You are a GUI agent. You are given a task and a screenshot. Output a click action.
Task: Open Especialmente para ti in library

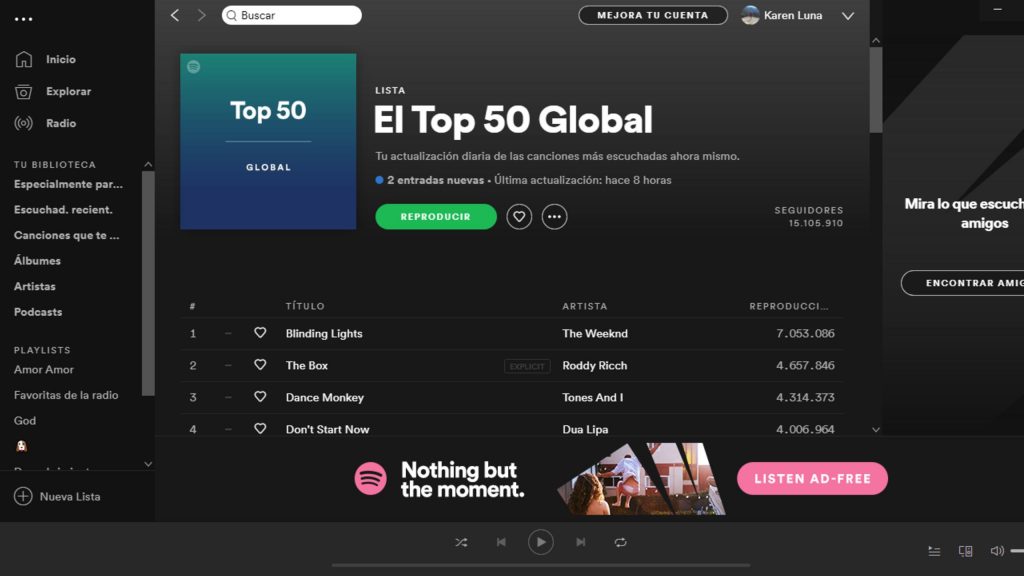click(68, 184)
